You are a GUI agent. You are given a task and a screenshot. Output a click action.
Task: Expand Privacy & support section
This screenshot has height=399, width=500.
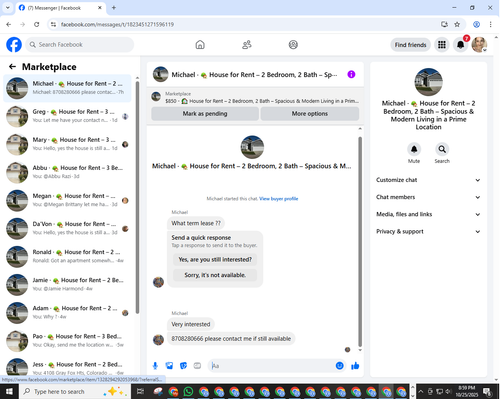click(428, 231)
